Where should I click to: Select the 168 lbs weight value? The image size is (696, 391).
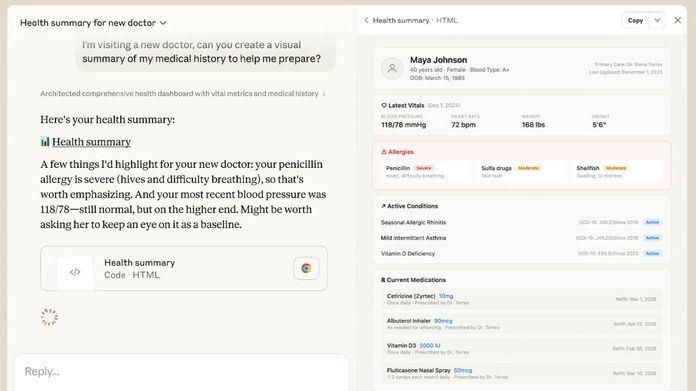point(533,125)
